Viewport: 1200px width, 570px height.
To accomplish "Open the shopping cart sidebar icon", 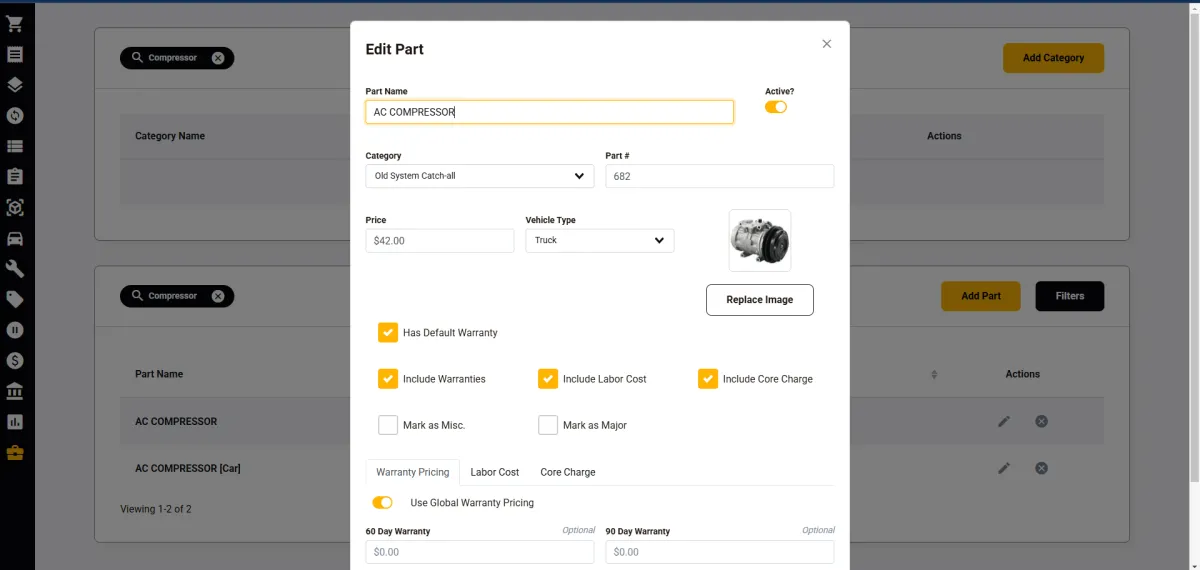I will tap(15, 23).
